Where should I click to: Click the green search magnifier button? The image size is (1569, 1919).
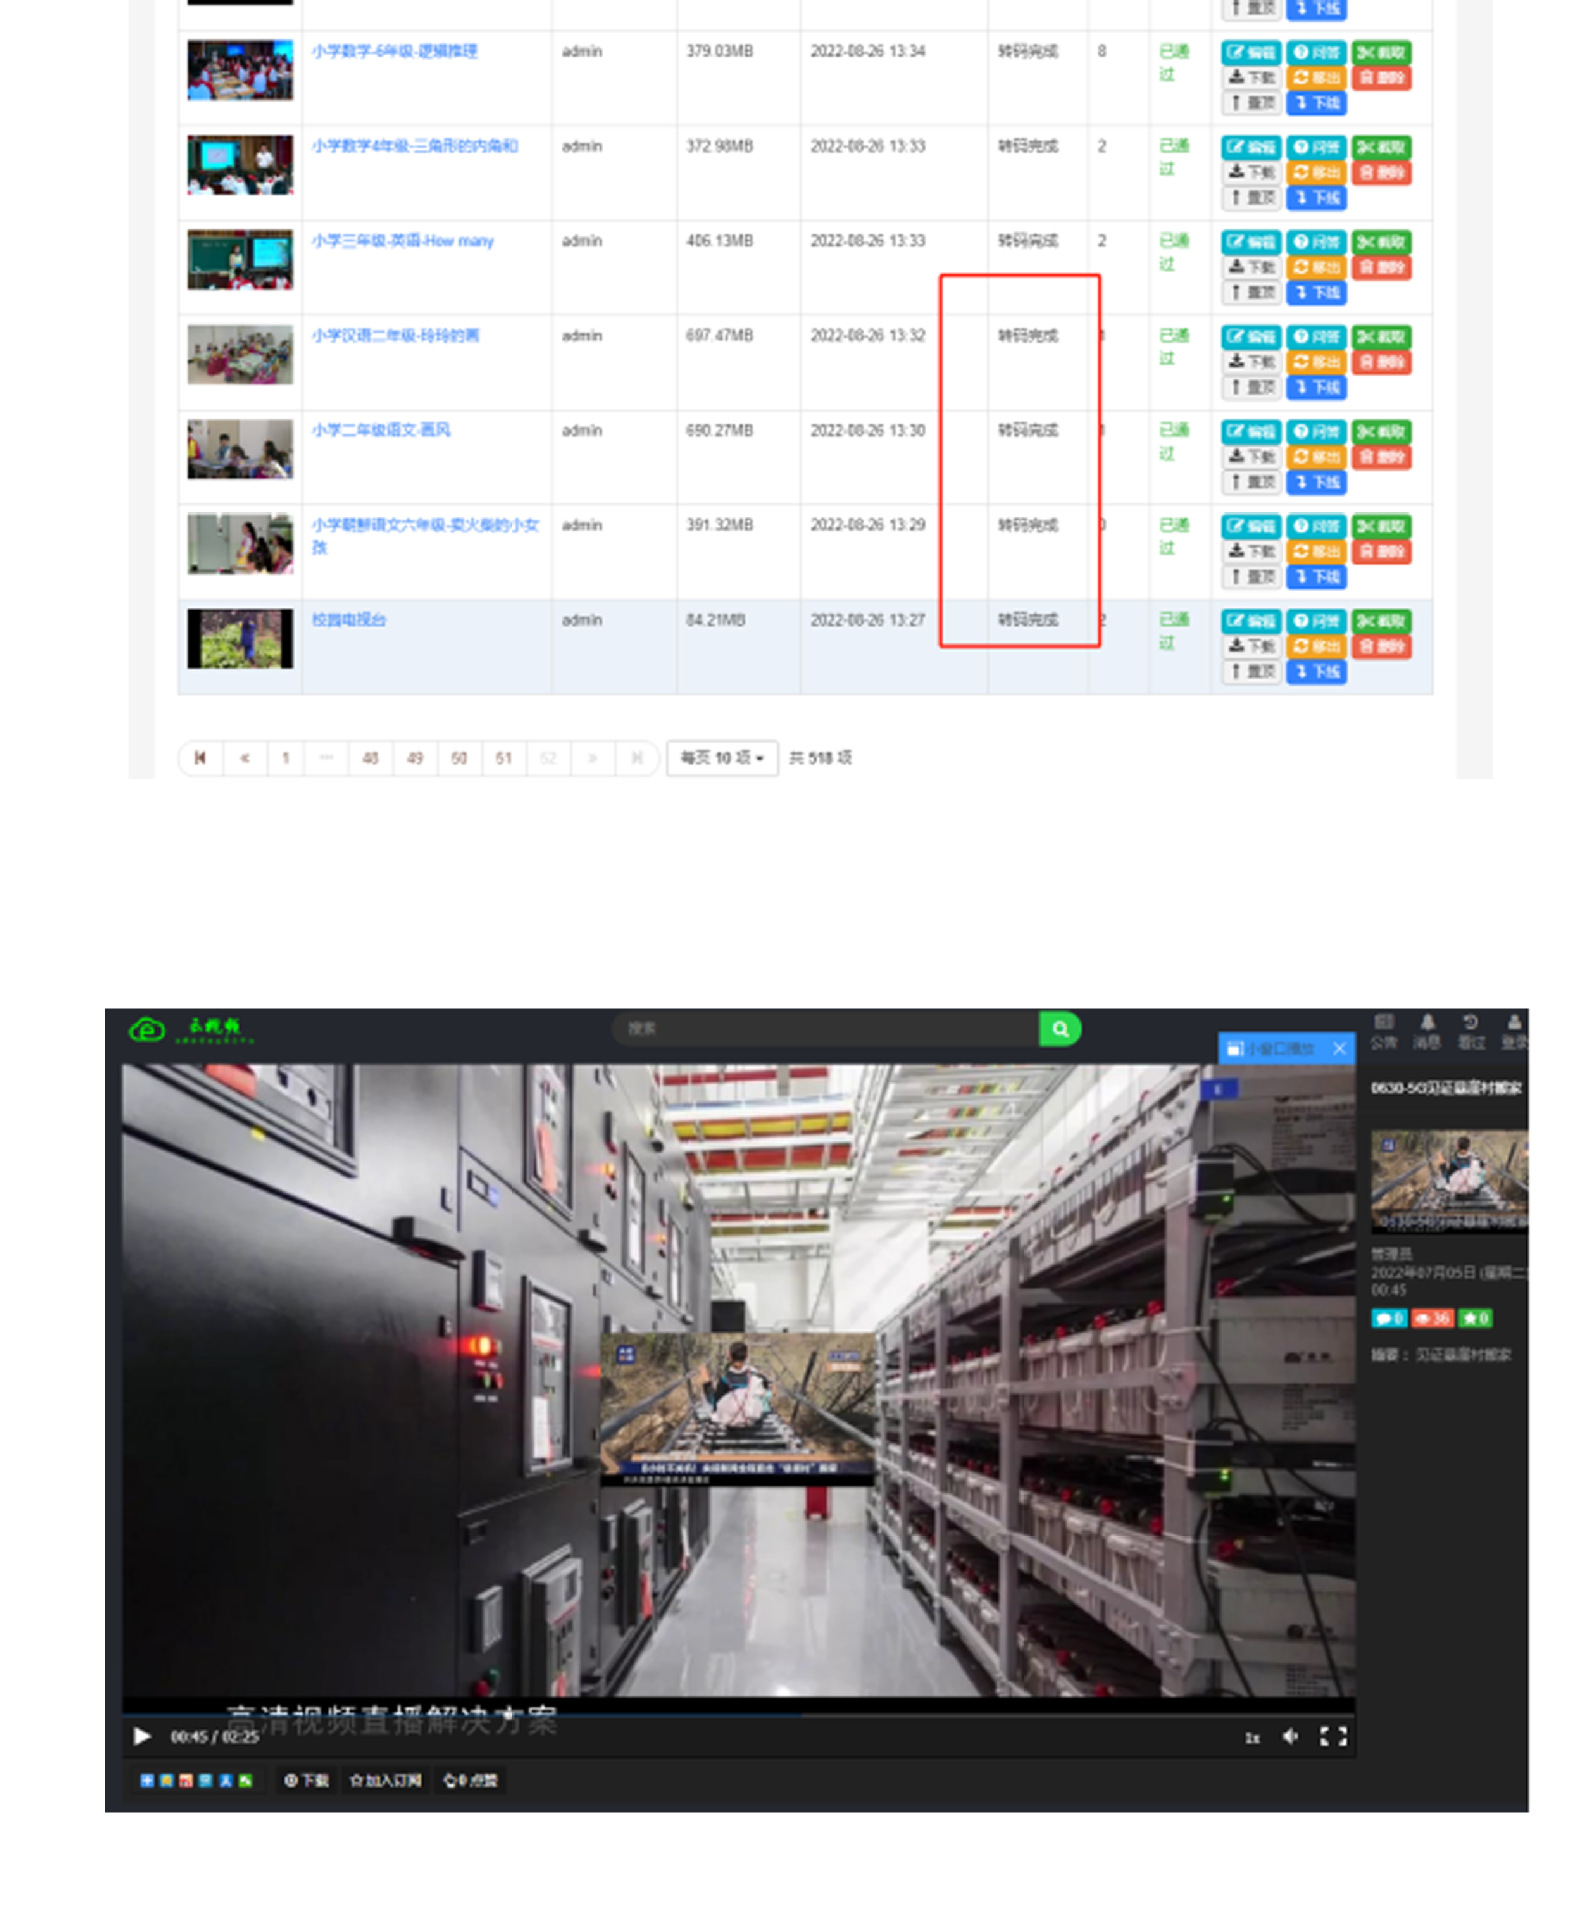pyautogui.click(x=1059, y=1028)
